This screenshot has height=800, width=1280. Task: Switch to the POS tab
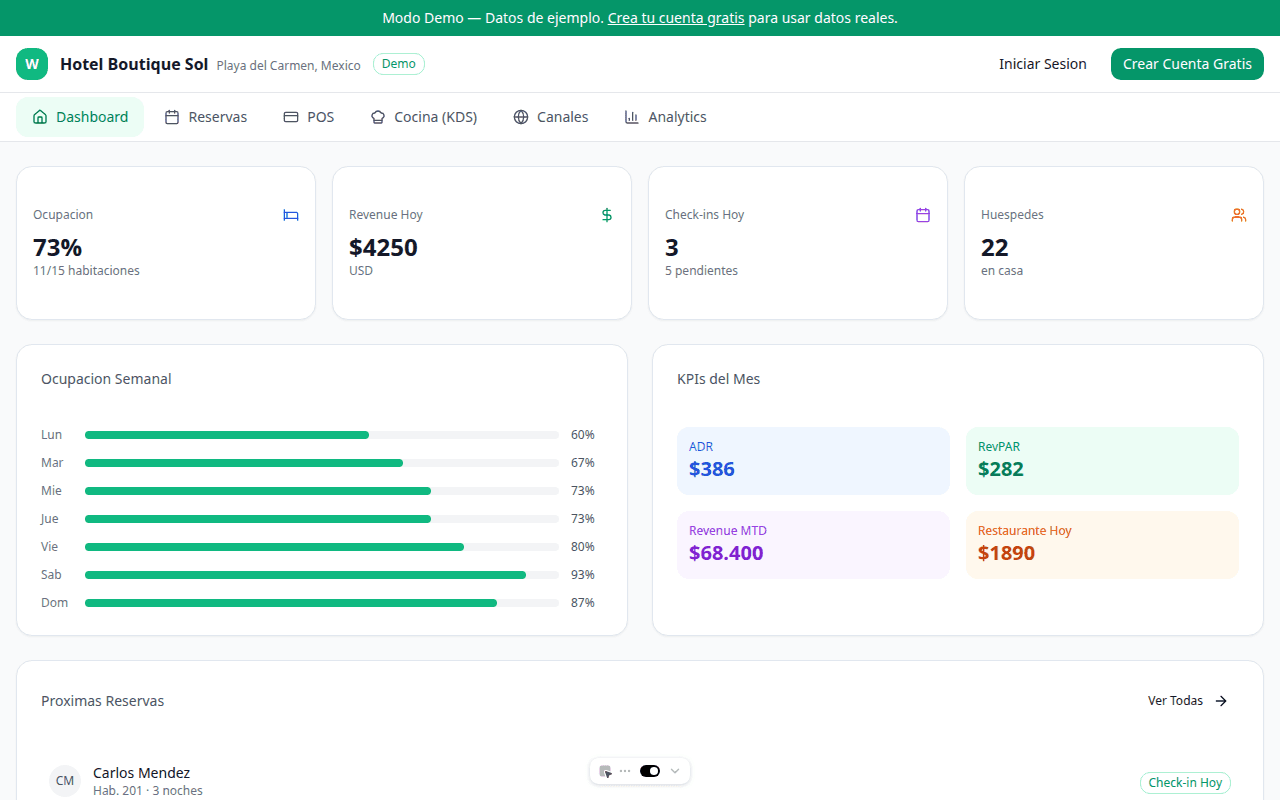pos(309,117)
